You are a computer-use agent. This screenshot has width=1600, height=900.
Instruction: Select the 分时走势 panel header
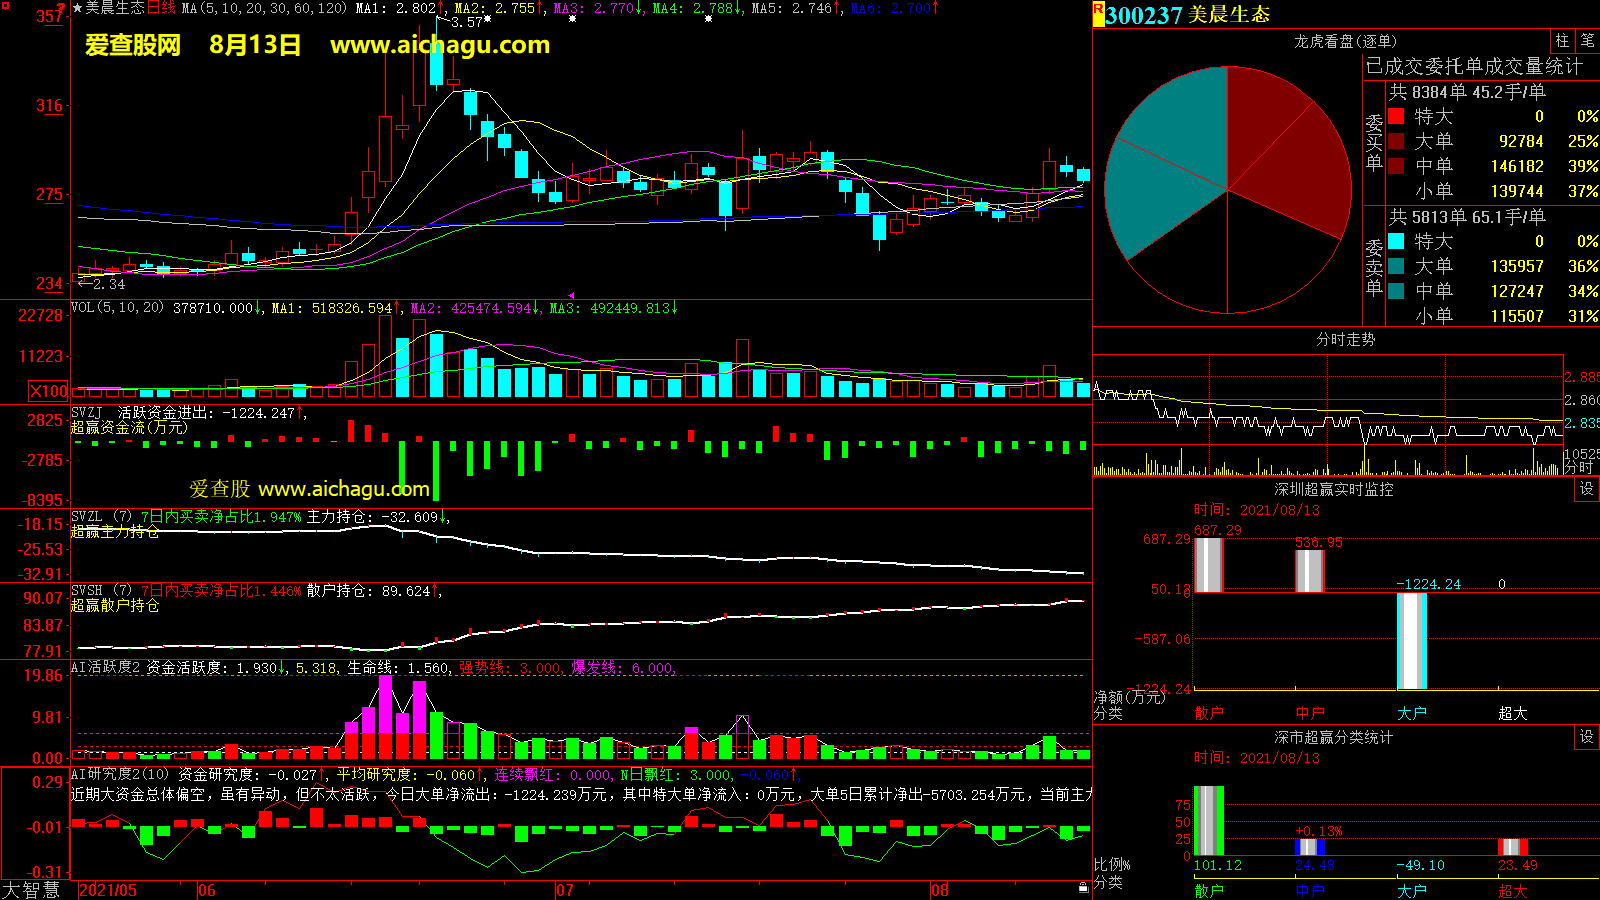click(1345, 339)
